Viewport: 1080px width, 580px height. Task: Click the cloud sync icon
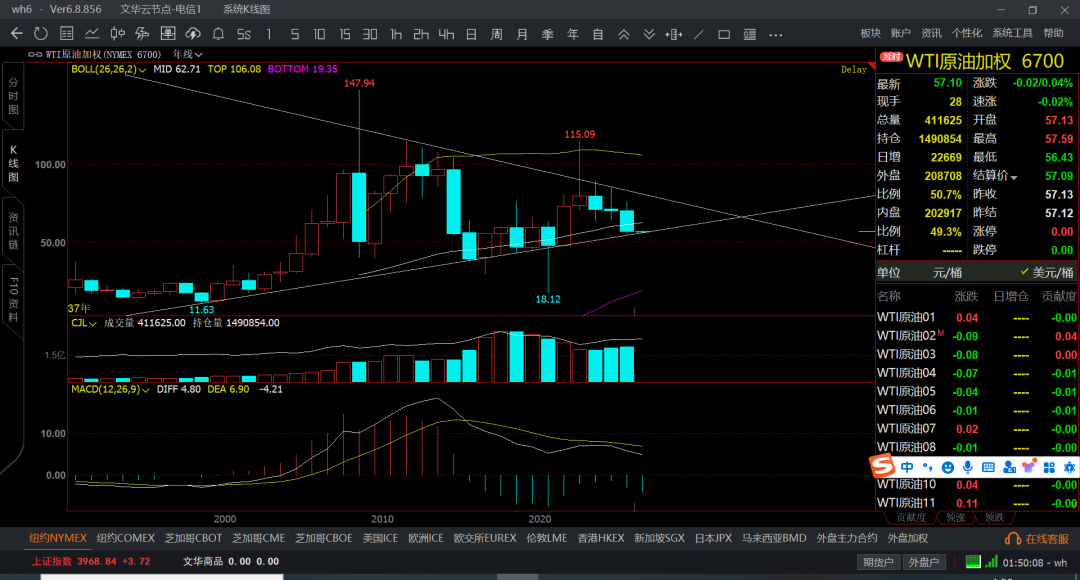(x=193, y=34)
